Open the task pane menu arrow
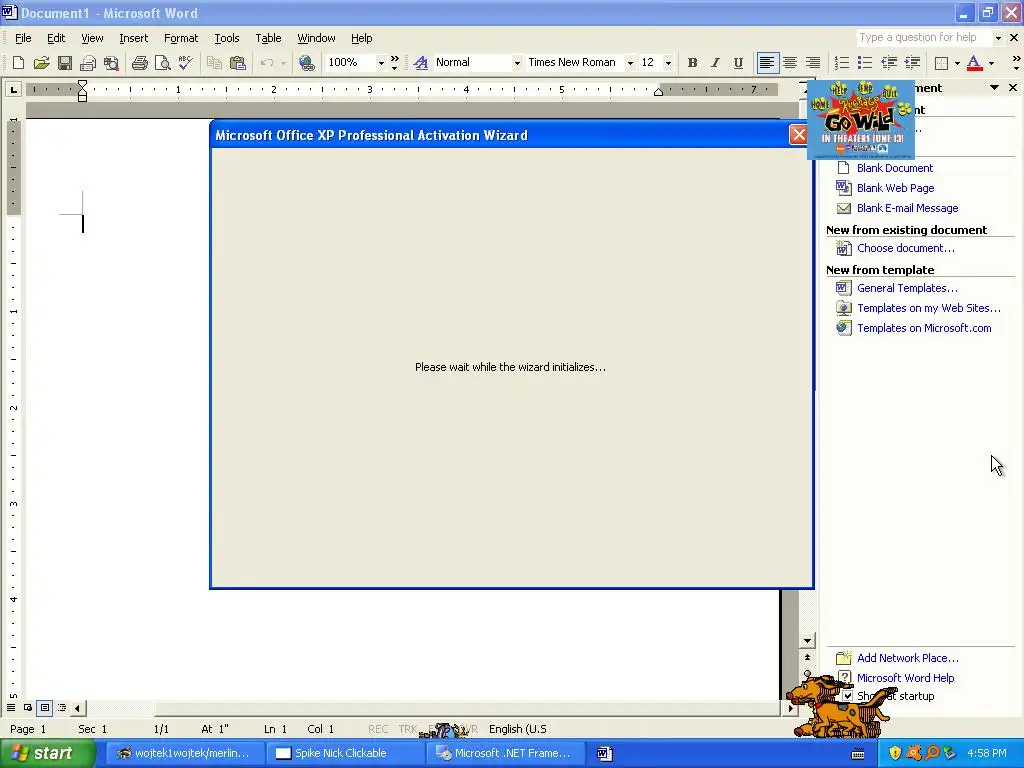Viewport: 1024px width, 768px height. point(994,88)
